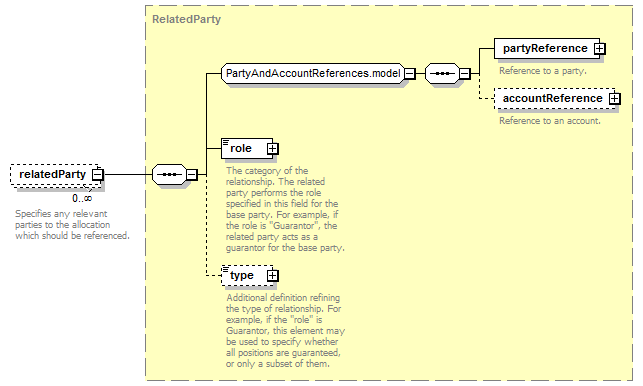Click the 0..∞ cardinality label
This screenshot has height=386, width=643.
coord(82,199)
